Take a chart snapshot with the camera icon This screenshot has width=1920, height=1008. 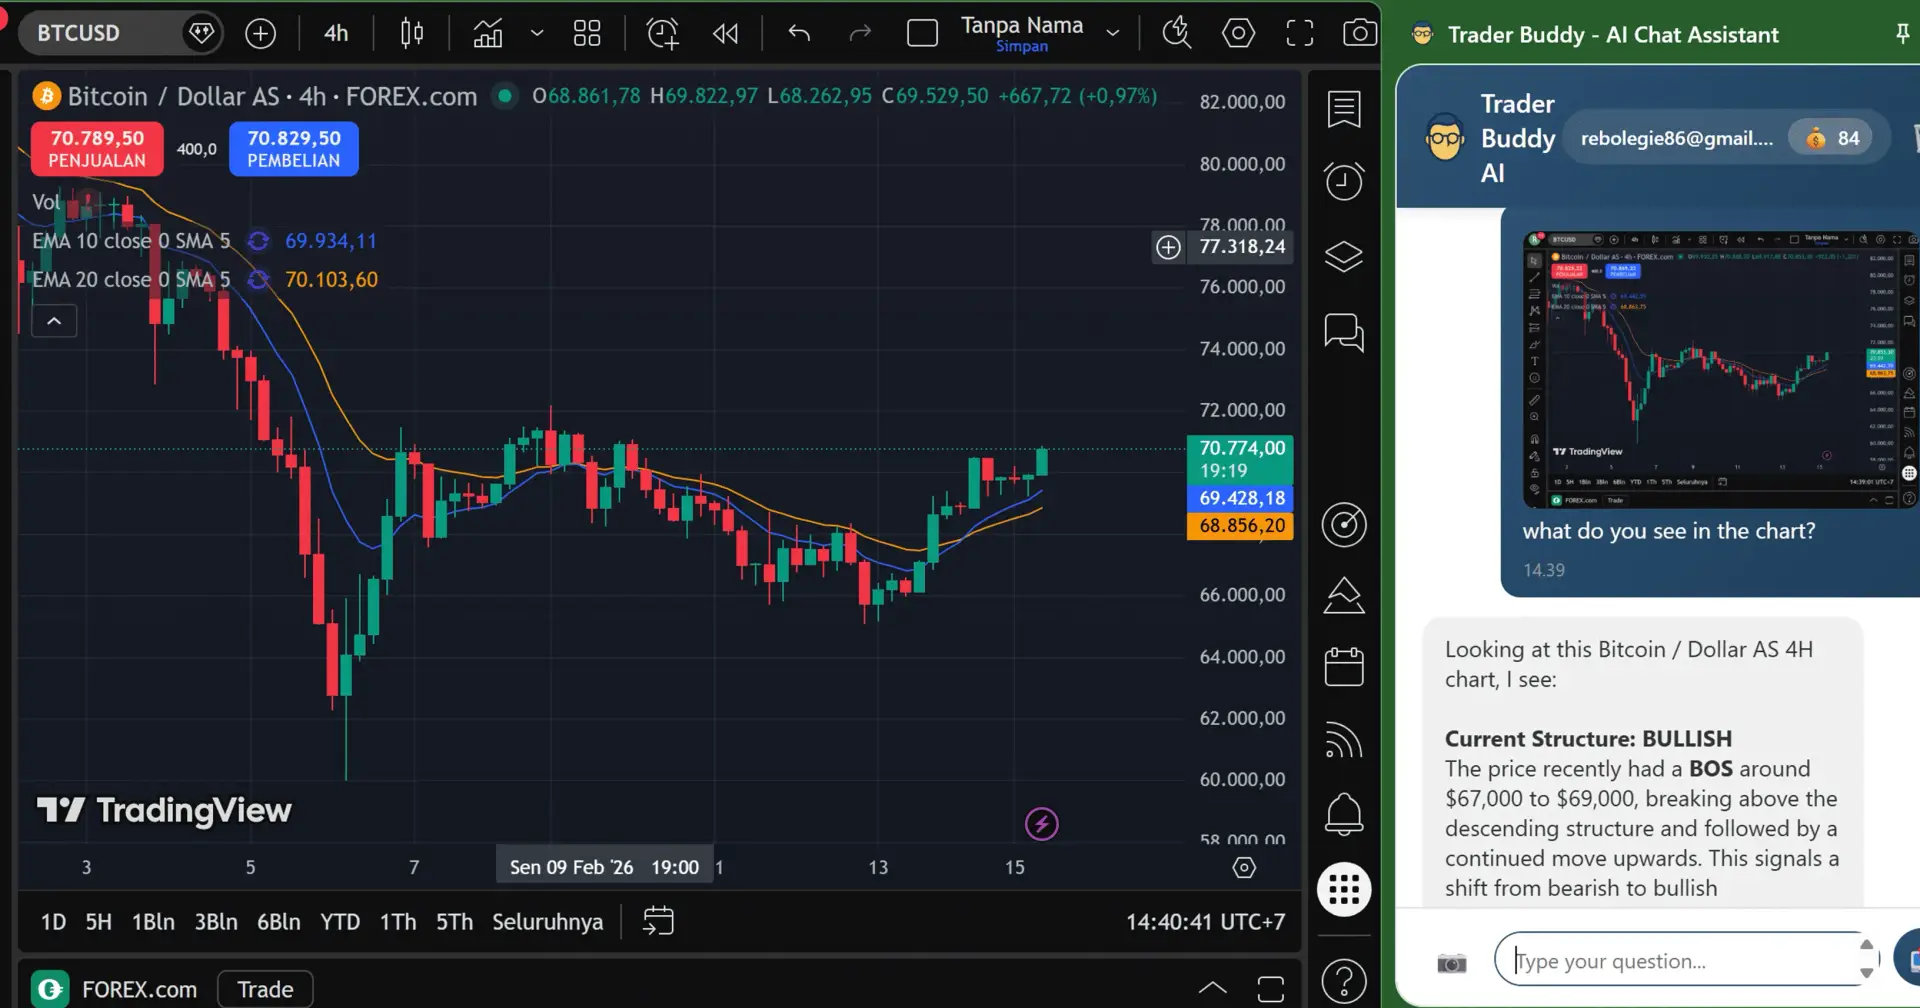pos(1360,33)
